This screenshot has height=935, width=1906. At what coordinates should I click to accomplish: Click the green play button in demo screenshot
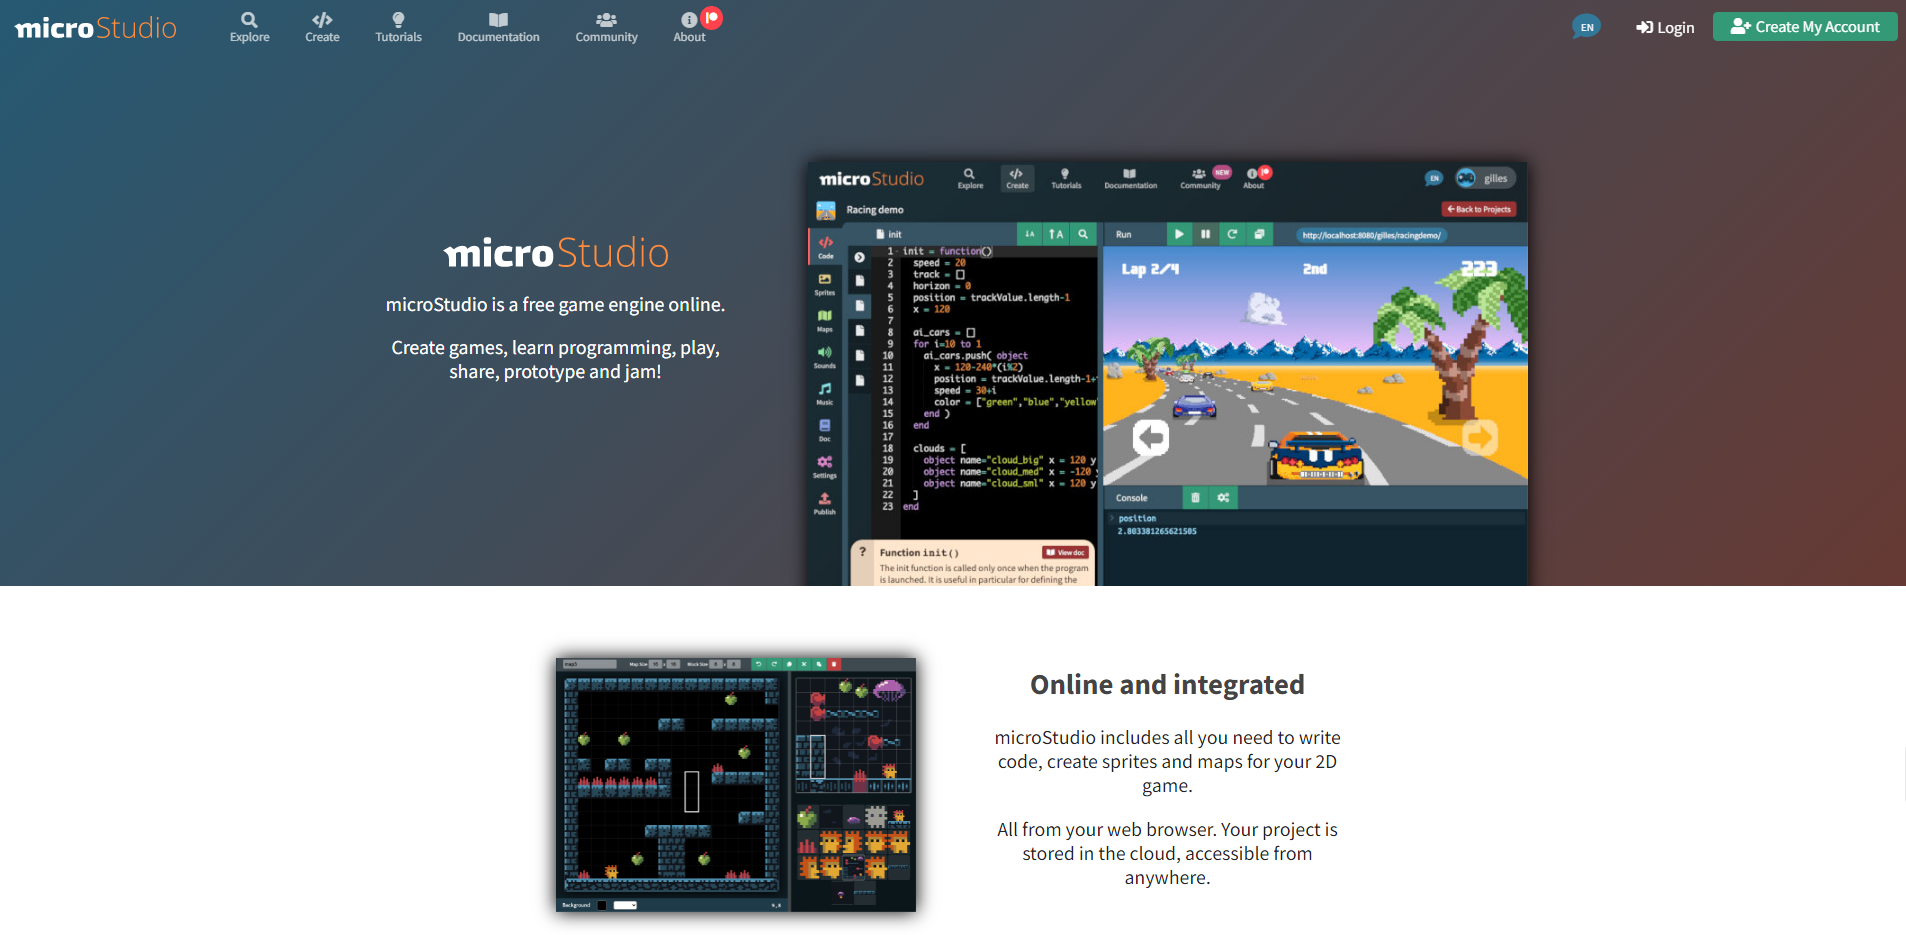pos(1179,234)
